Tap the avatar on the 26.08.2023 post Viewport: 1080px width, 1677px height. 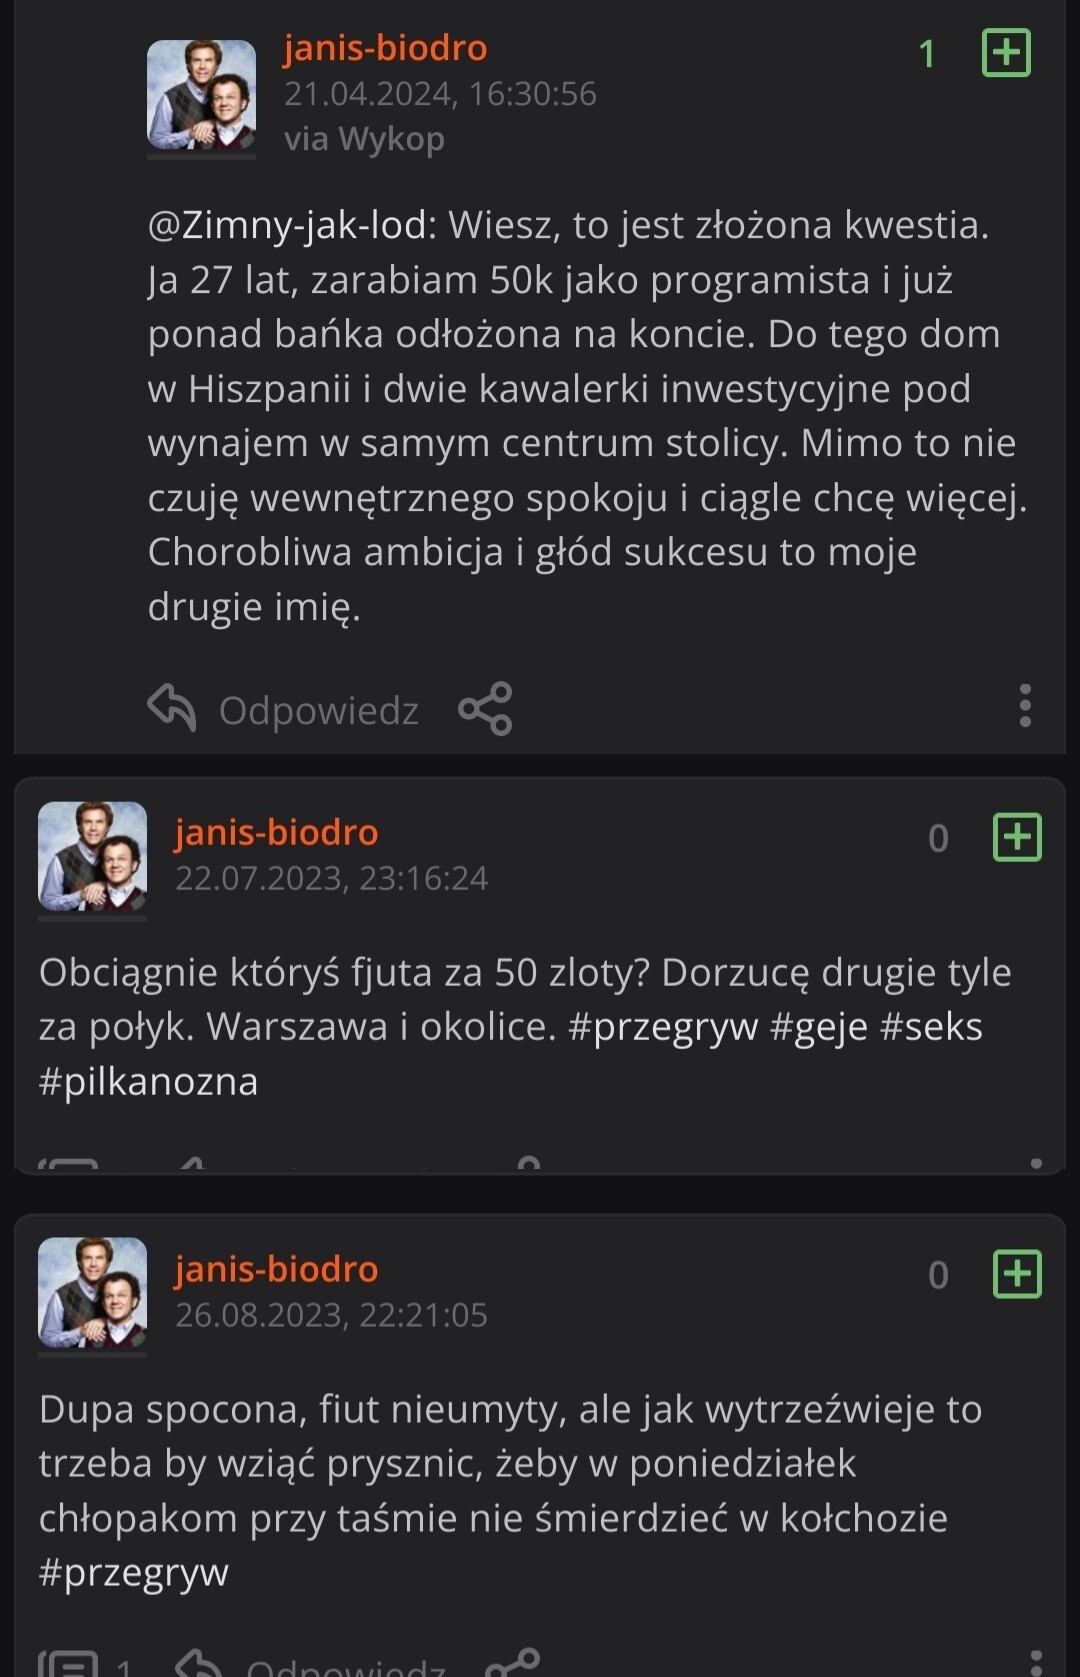tap(92, 1293)
